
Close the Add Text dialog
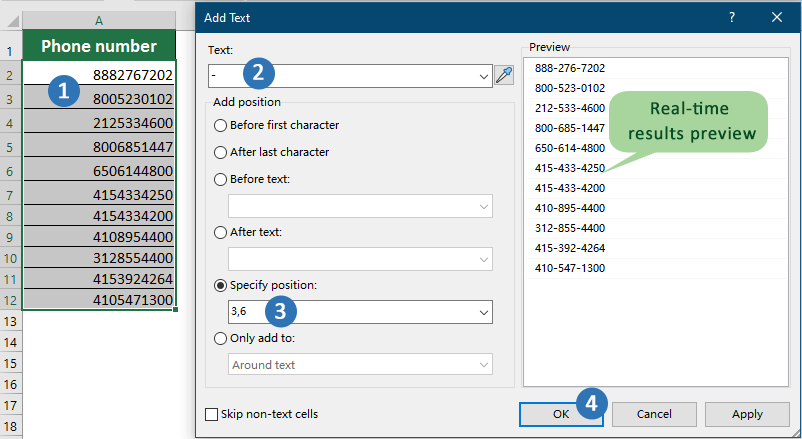click(x=777, y=16)
